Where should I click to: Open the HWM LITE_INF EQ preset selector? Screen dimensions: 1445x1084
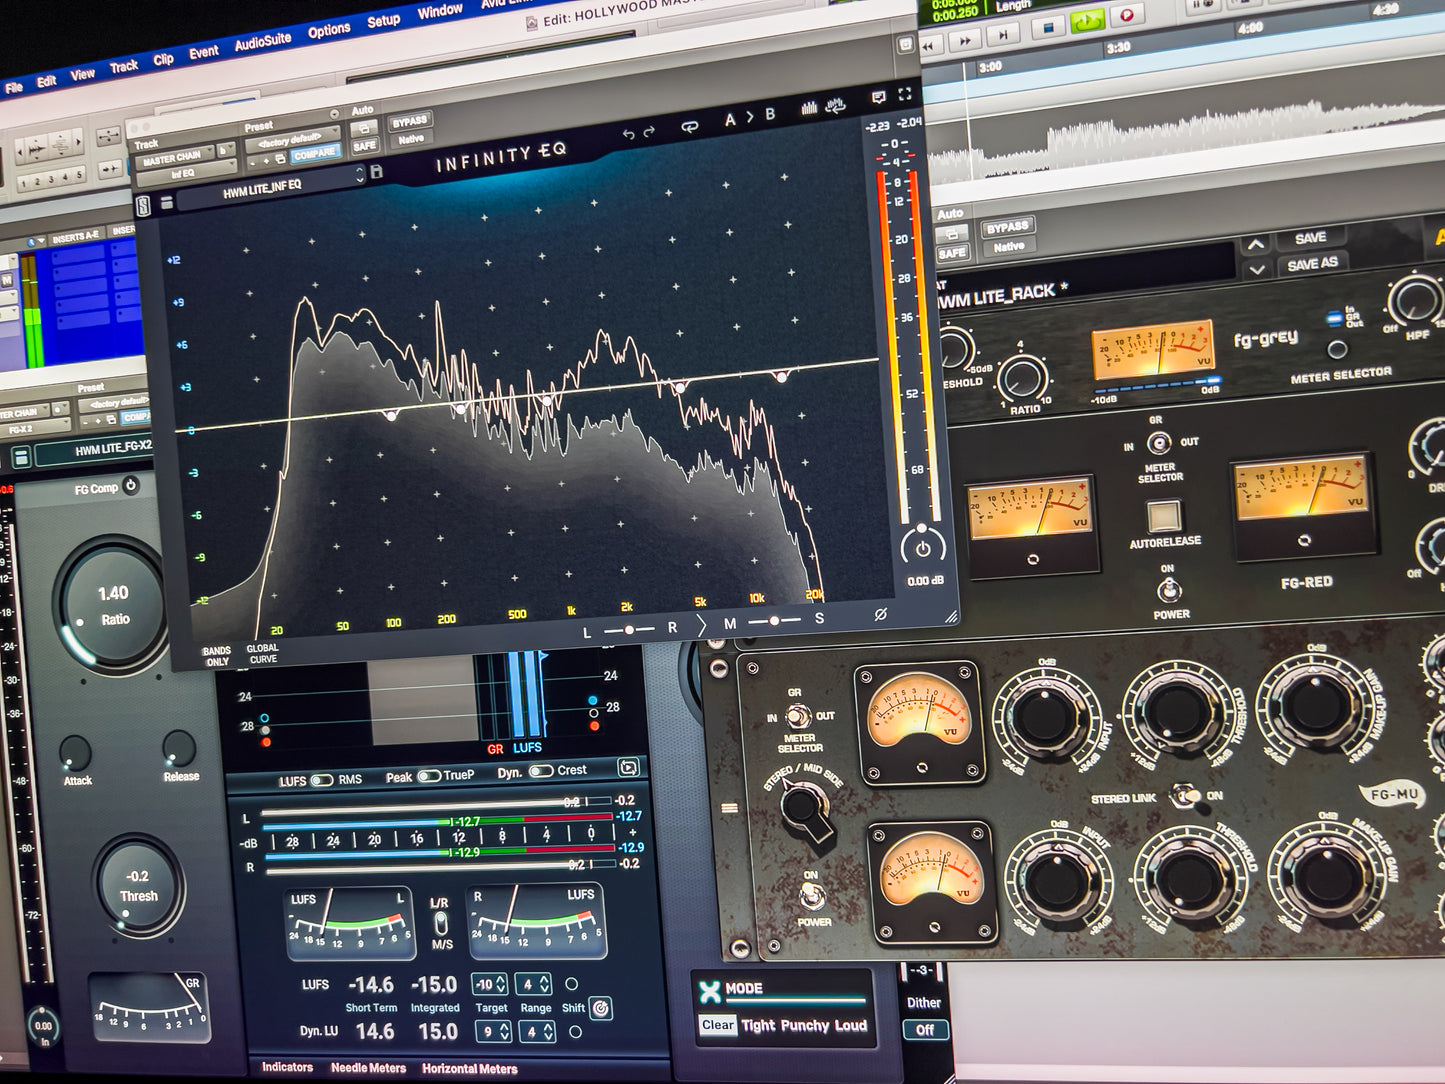coord(270,187)
